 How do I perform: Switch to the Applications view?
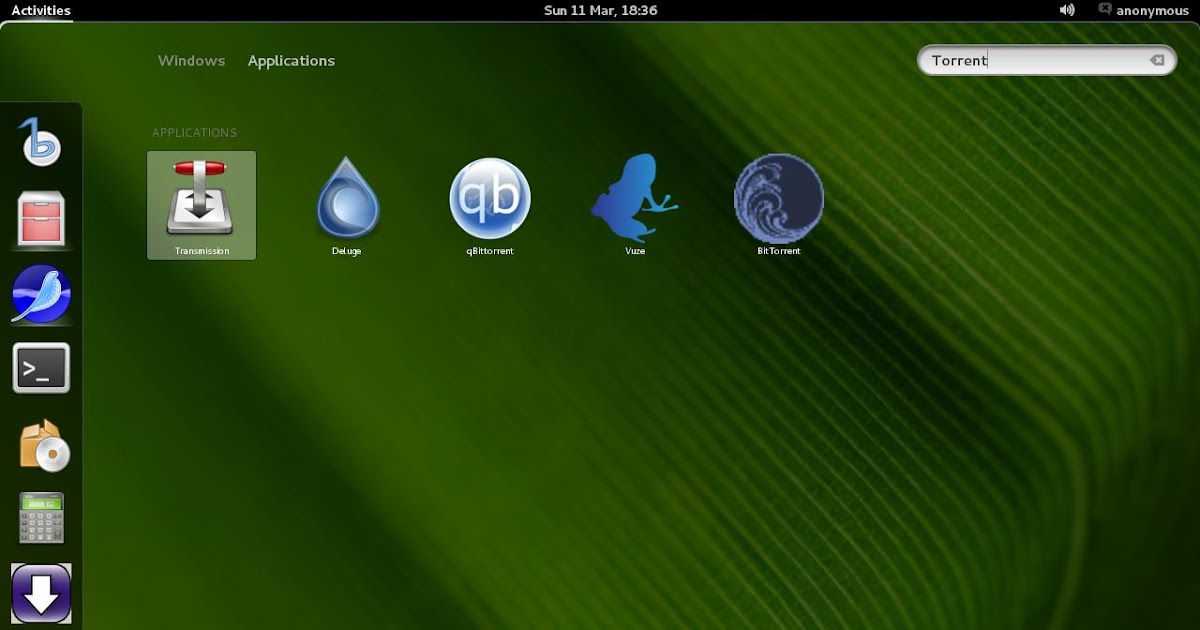pos(291,61)
